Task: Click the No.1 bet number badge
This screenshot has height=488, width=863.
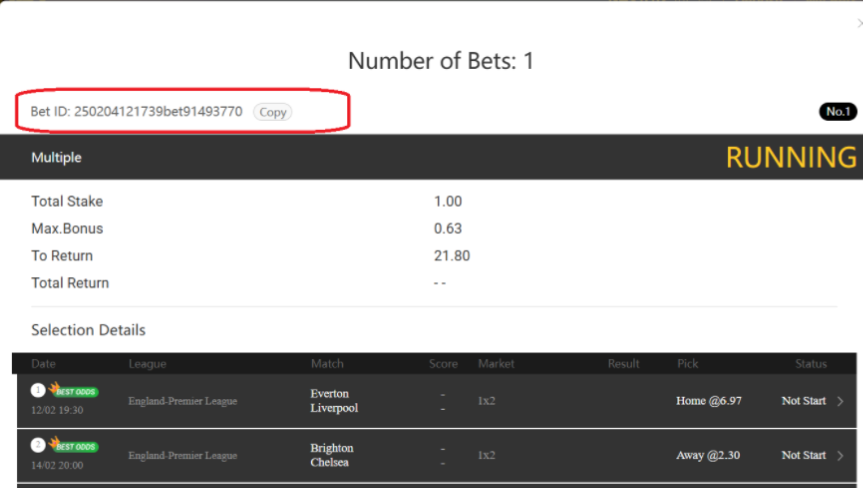Action: [837, 112]
